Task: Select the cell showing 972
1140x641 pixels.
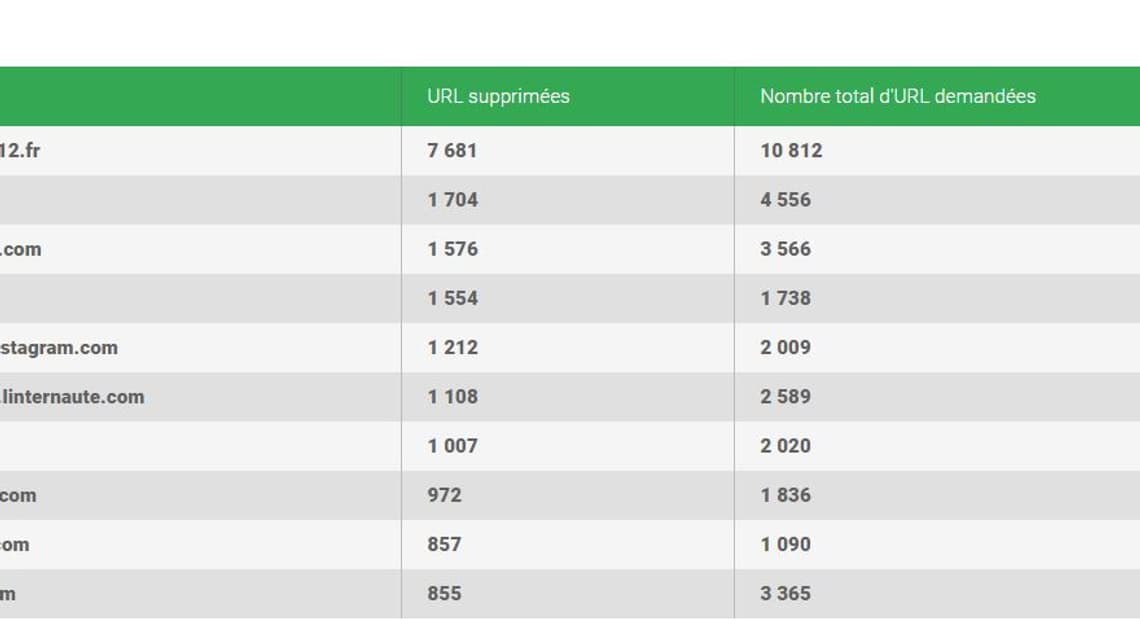Action: [444, 495]
